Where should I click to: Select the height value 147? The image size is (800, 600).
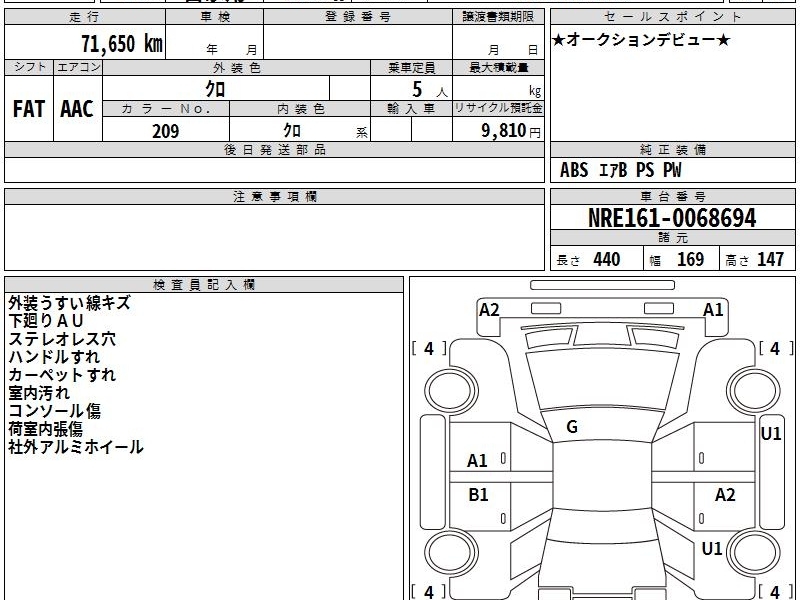(770, 259)
